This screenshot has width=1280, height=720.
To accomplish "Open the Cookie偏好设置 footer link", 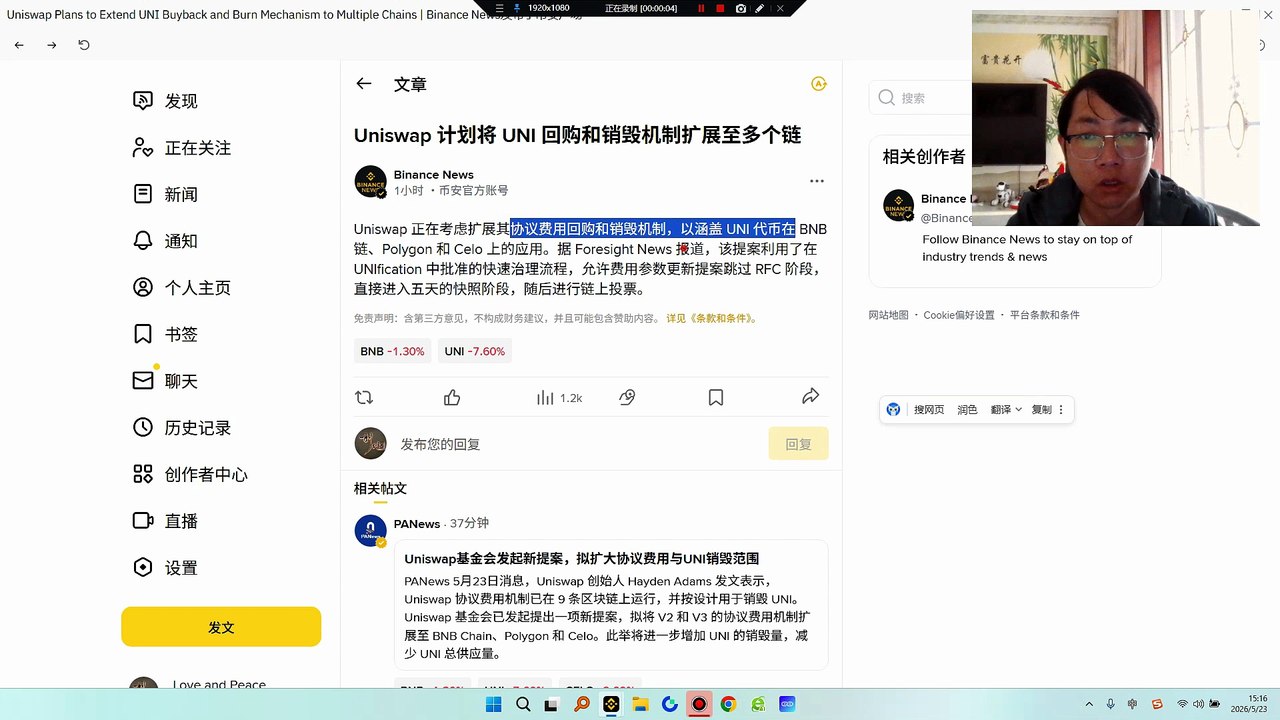I will (959, 315).
